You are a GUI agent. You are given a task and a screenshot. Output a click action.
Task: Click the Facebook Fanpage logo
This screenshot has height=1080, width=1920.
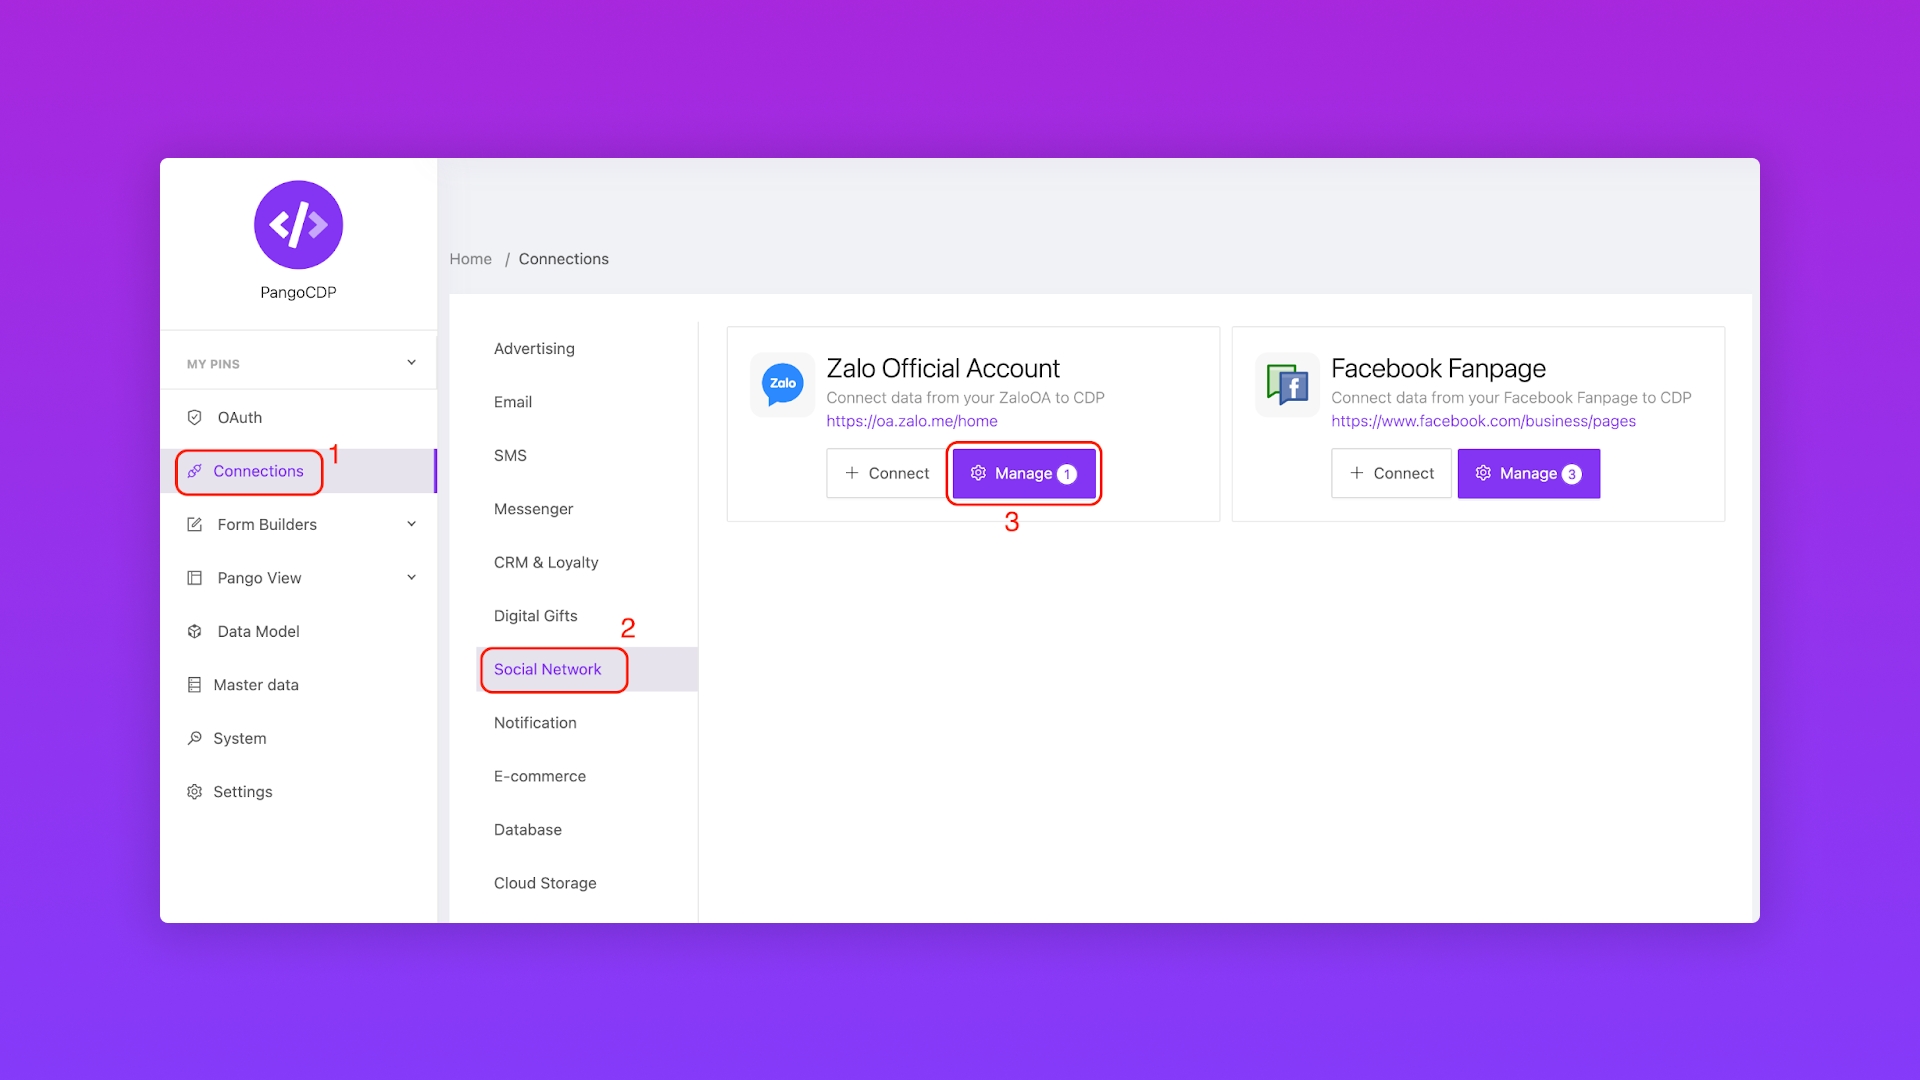[1287, 384]
